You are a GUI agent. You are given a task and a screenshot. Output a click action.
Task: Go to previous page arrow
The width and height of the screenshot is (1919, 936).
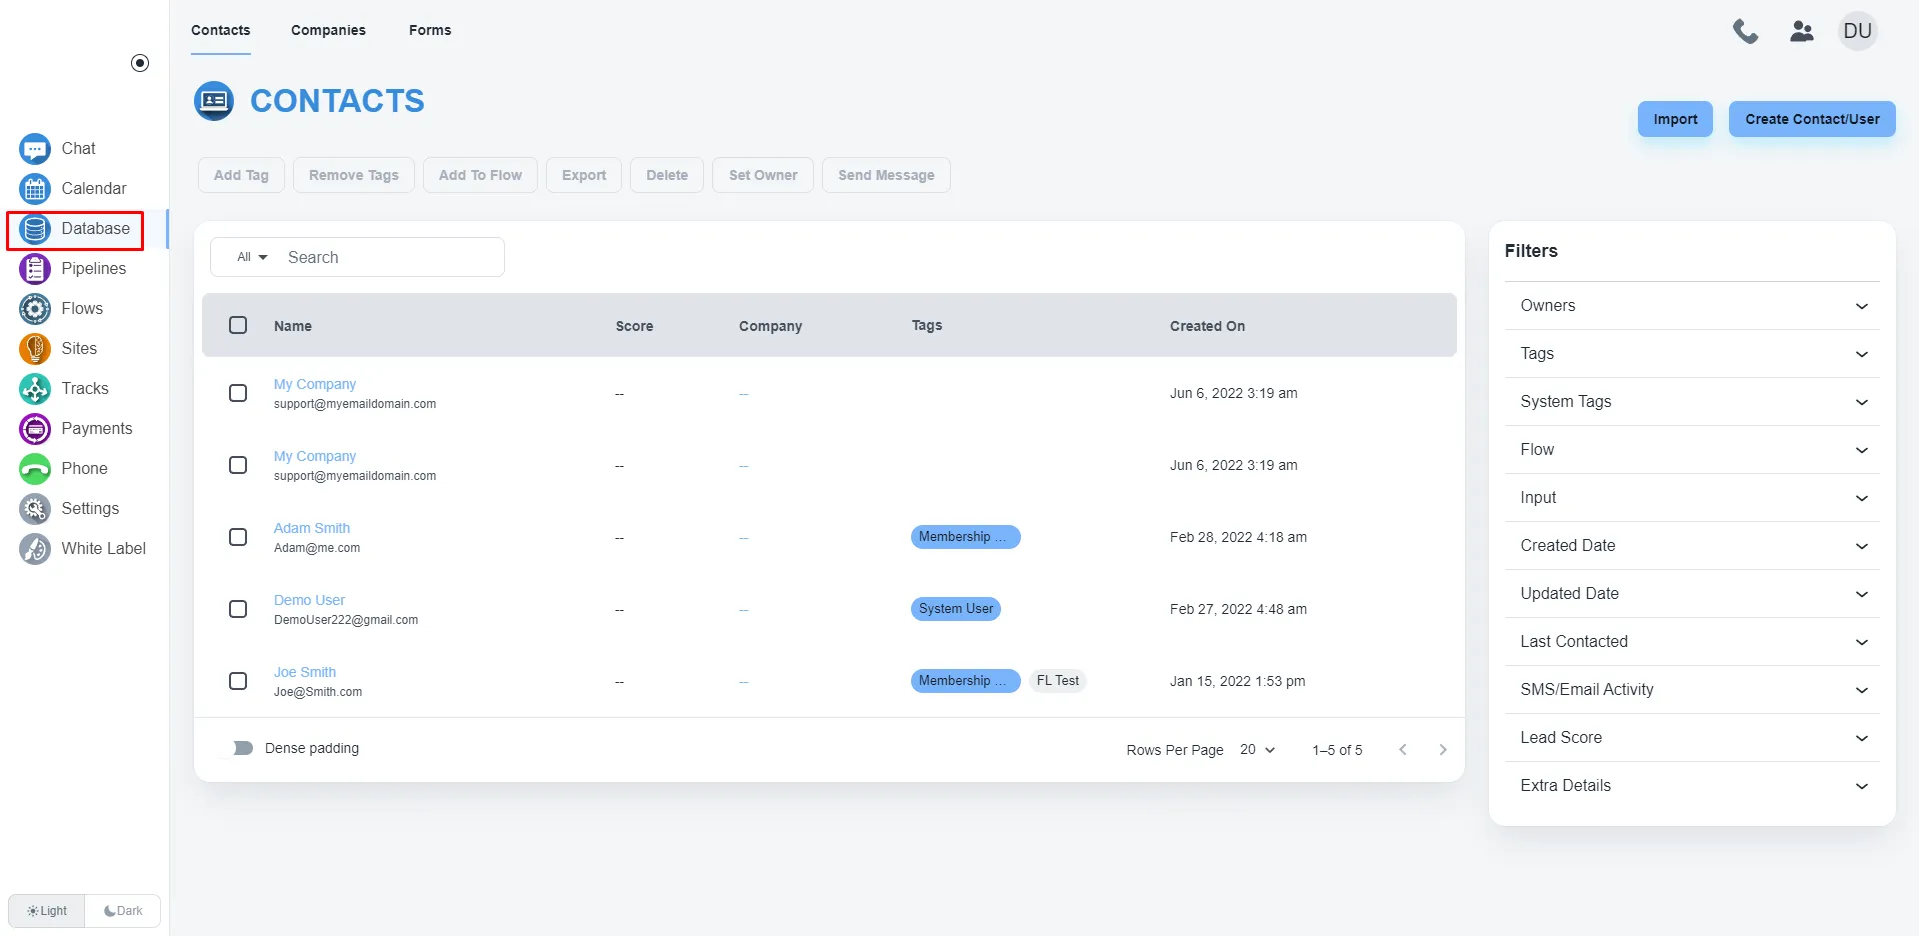point(1403,750)
